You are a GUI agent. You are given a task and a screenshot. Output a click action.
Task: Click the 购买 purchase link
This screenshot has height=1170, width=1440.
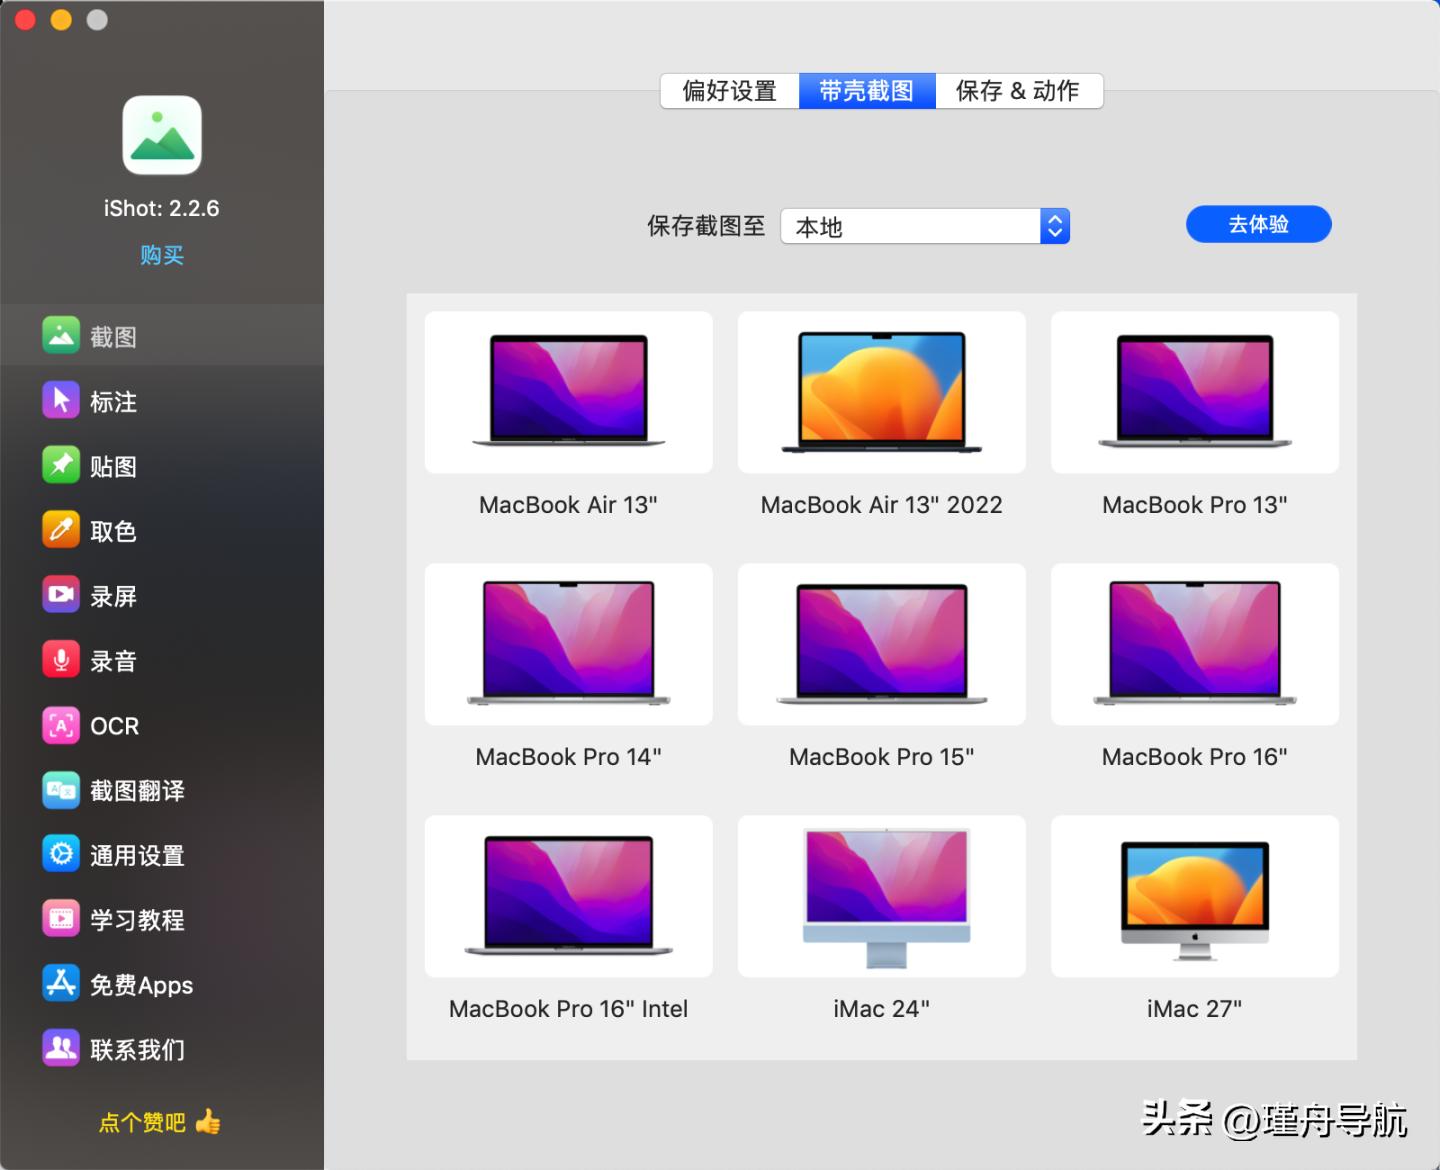(161, 255)
